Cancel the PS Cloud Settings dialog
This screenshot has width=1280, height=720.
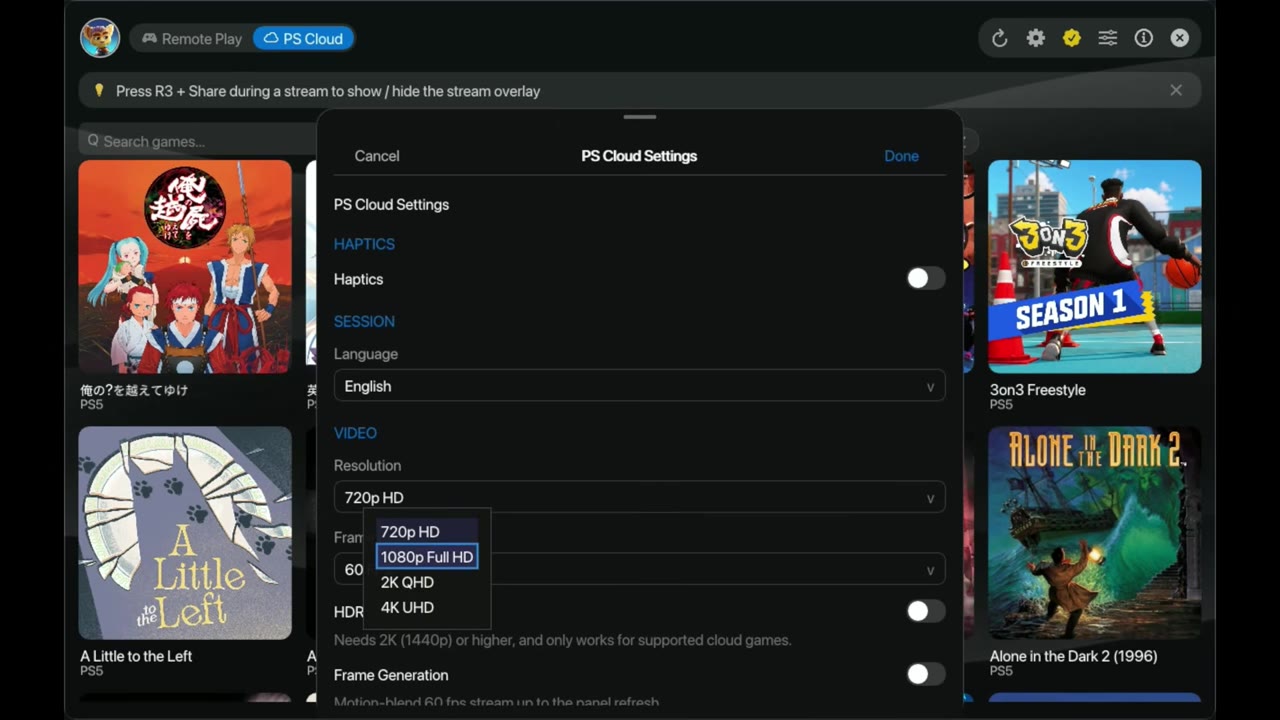point(377,156)
